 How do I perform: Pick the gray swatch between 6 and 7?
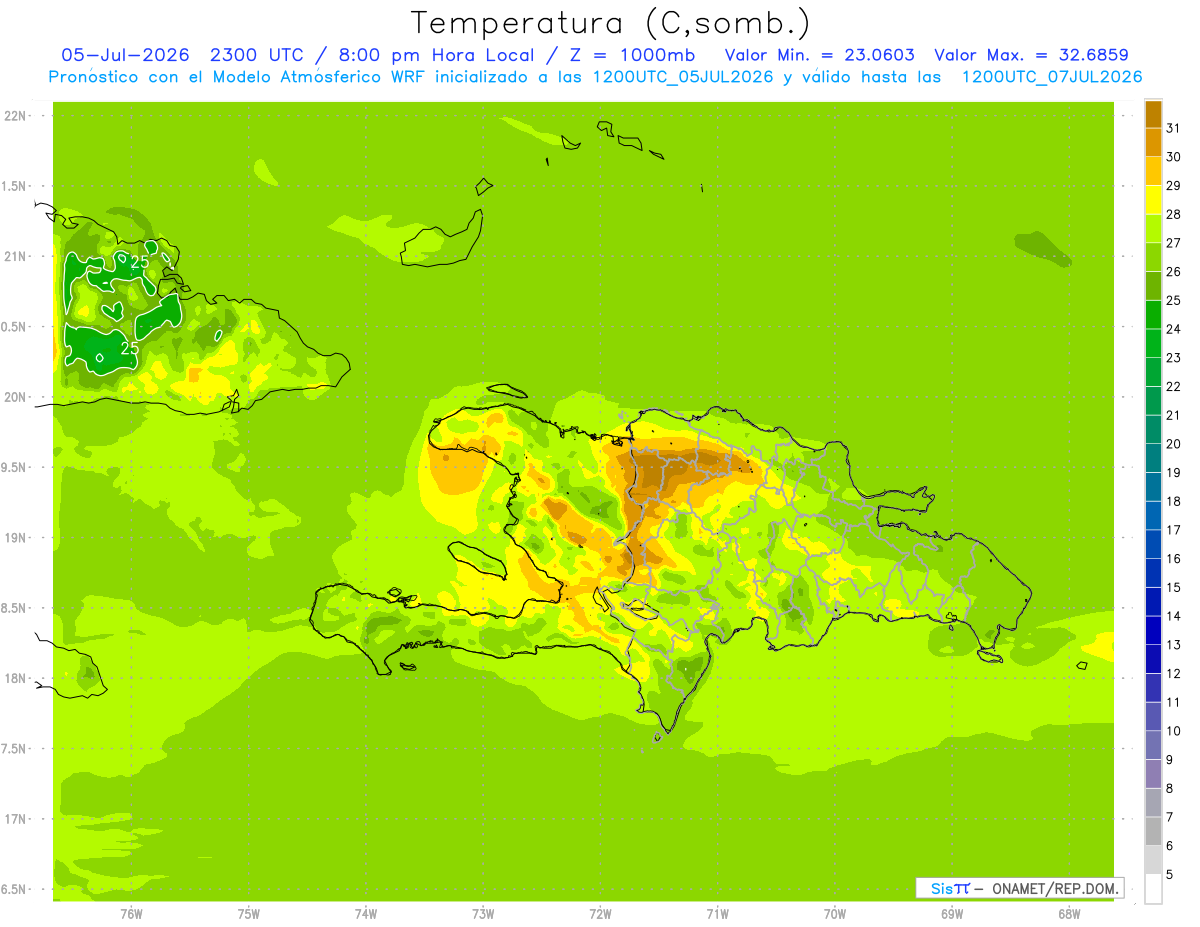click(1153, 831)
